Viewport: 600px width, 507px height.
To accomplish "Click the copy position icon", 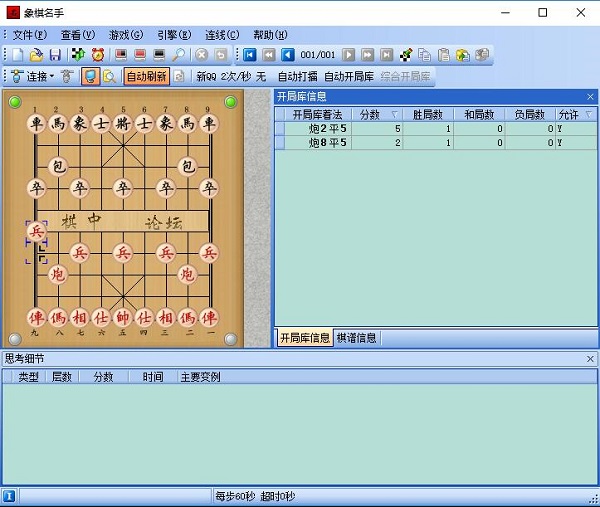I will point(425,55).
